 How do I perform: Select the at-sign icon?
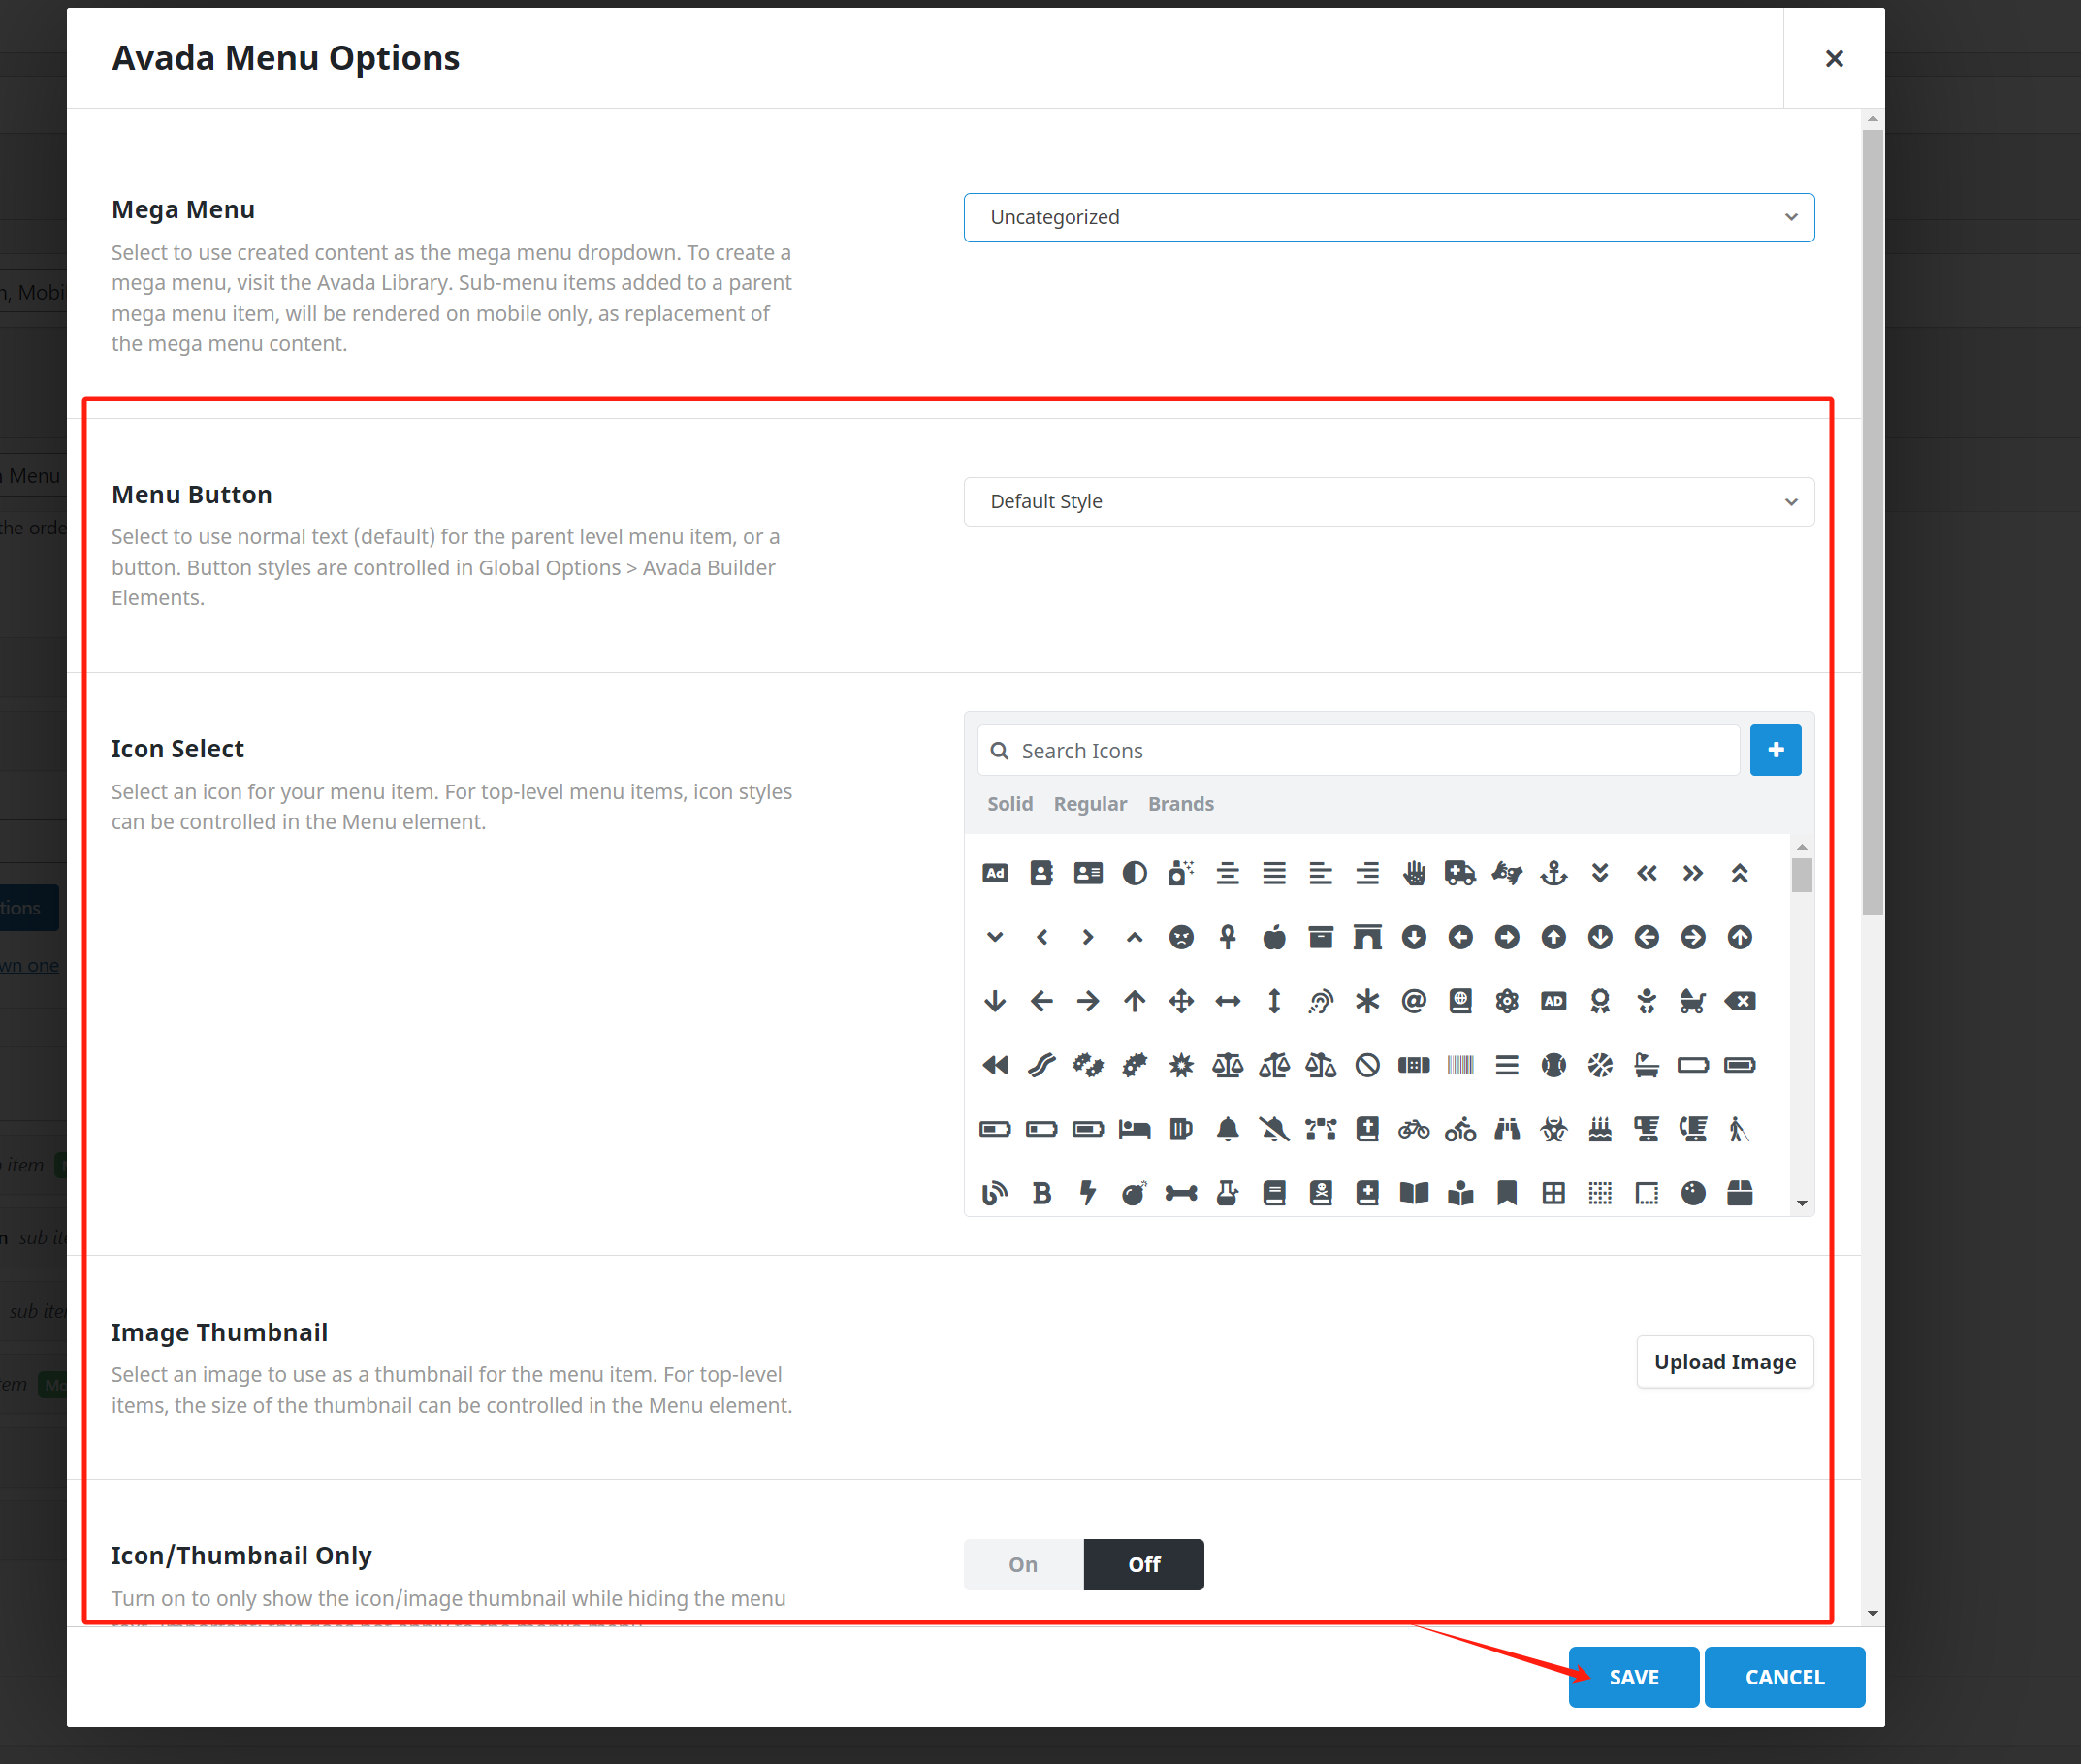(1413, 1001)
